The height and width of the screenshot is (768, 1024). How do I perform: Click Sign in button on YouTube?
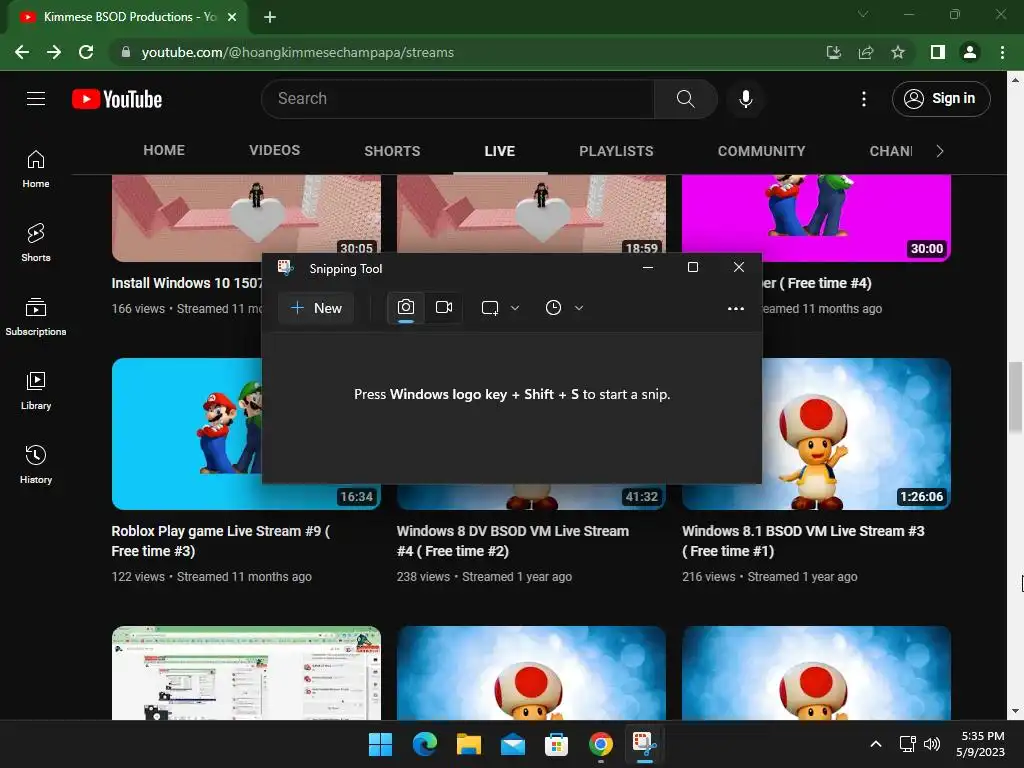tap(941, 99)
